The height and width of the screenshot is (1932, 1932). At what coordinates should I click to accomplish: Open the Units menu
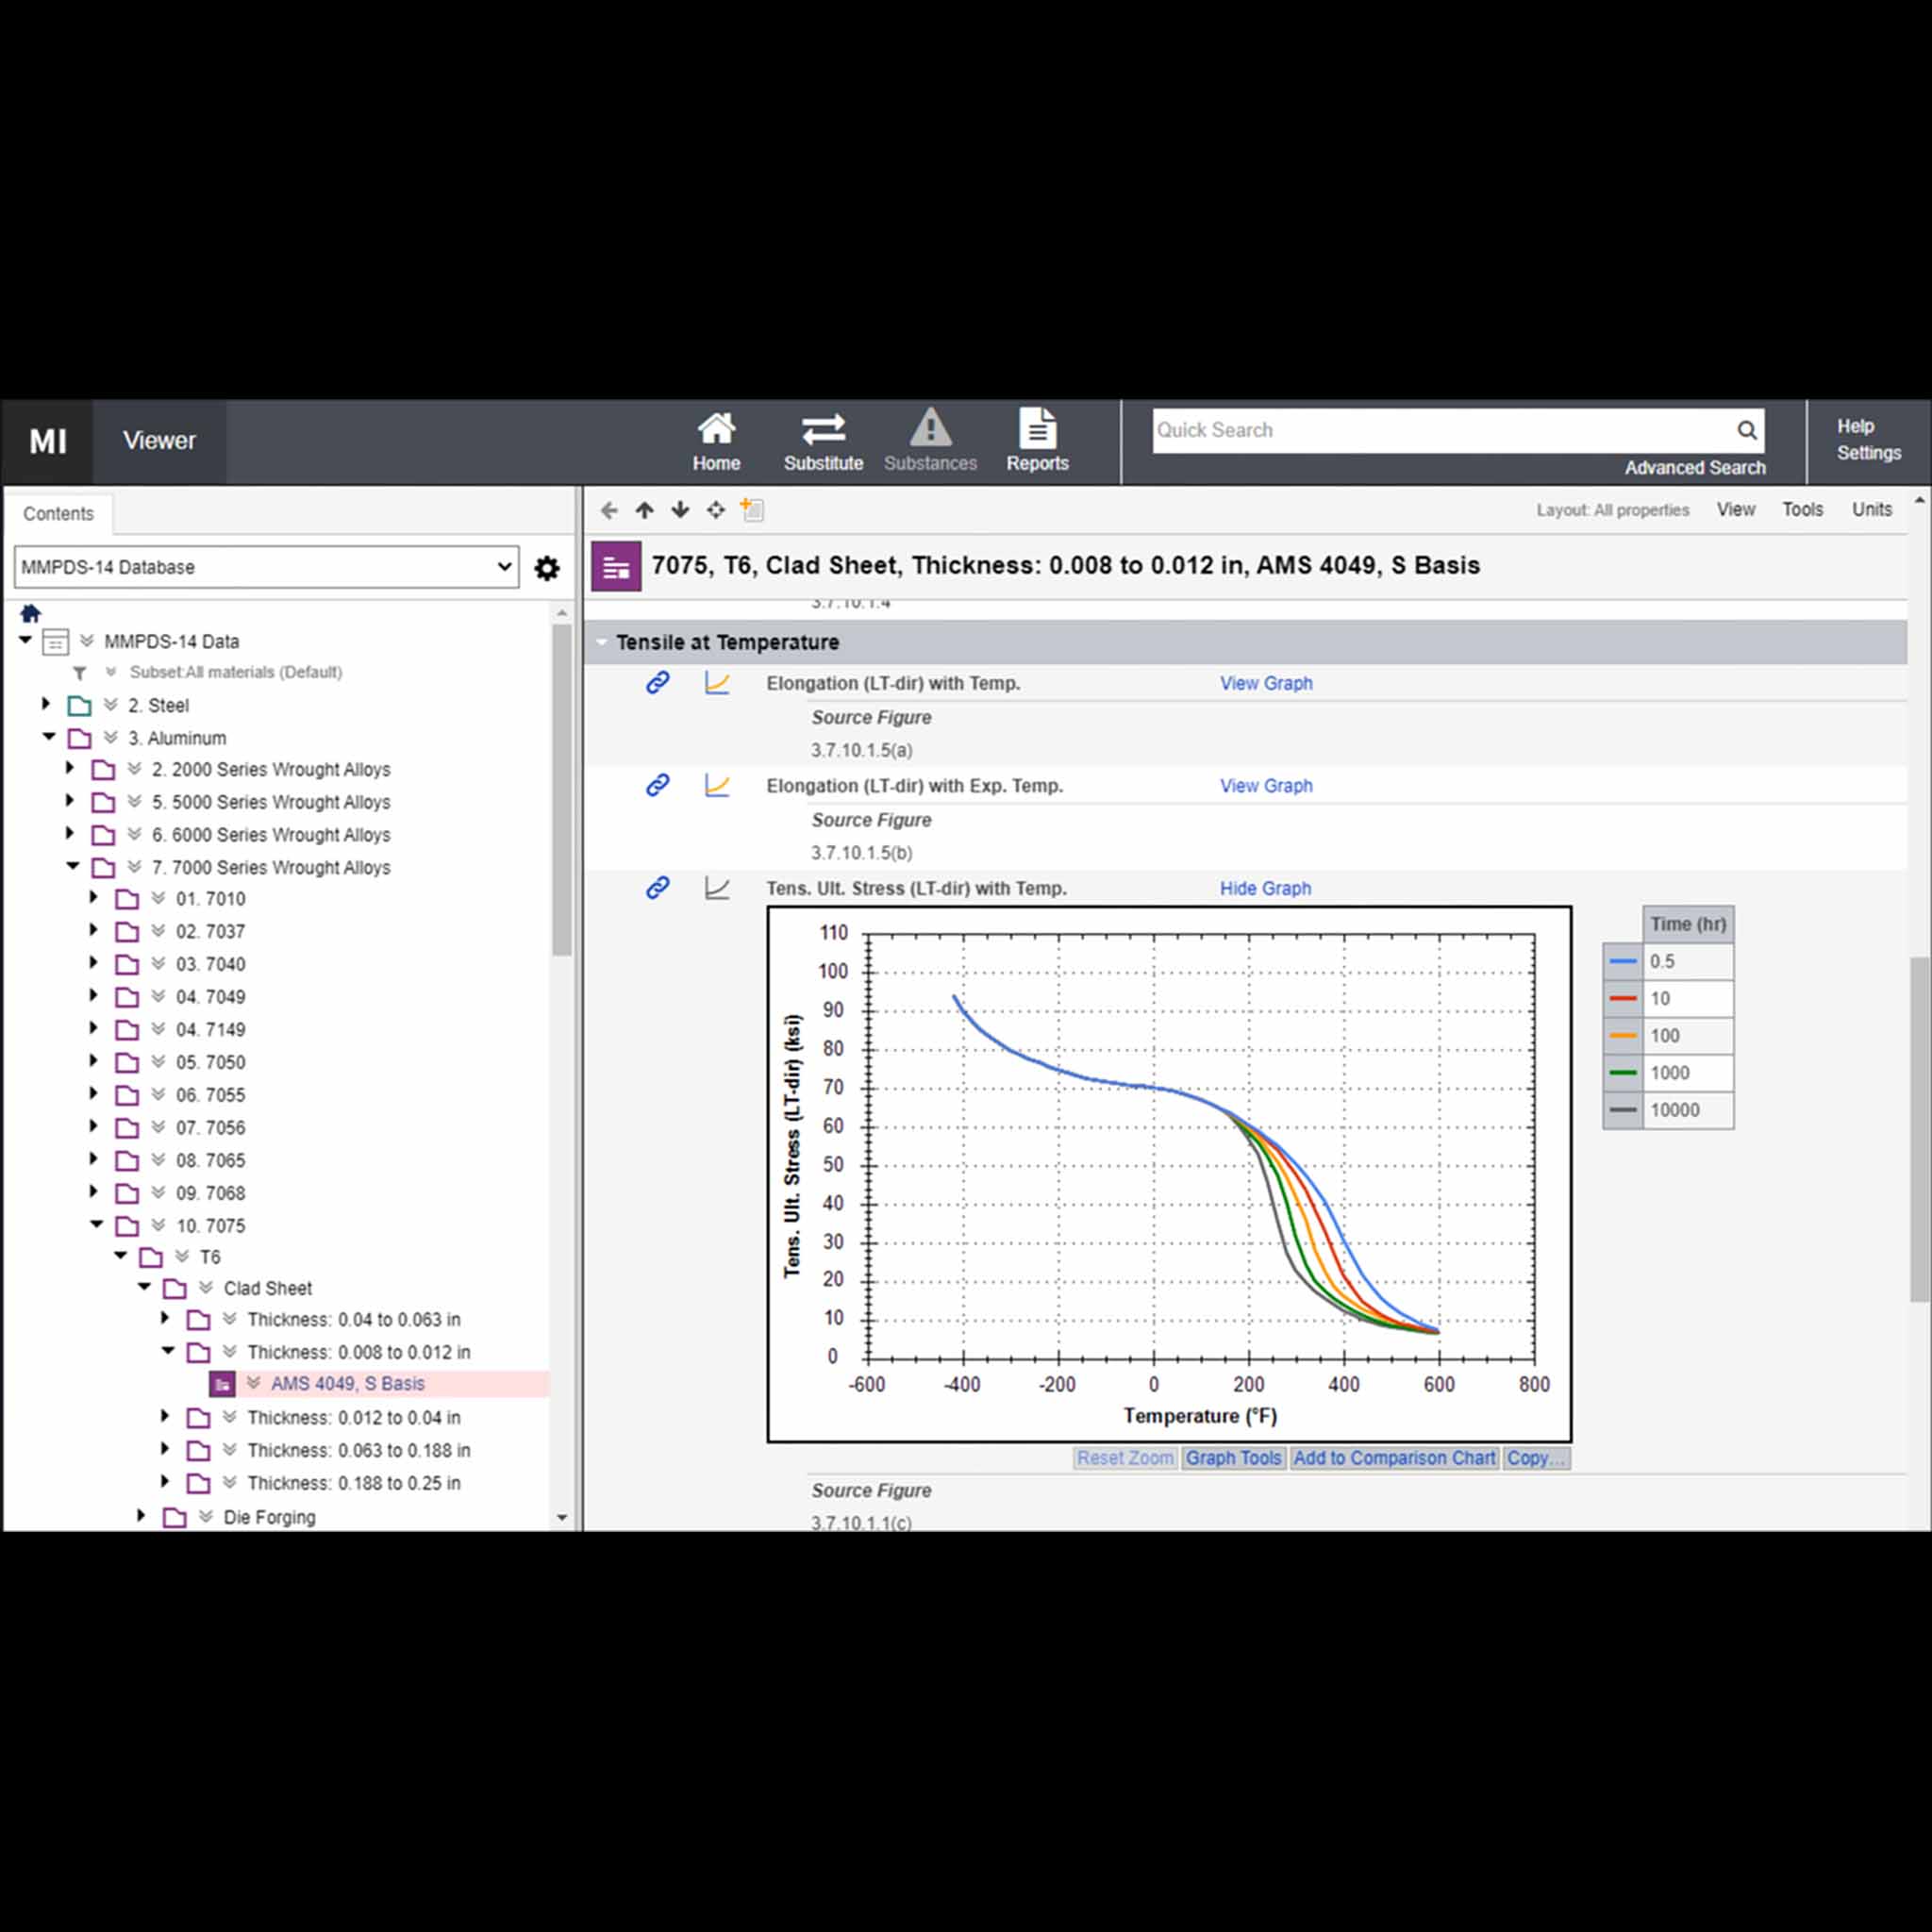1871,510
